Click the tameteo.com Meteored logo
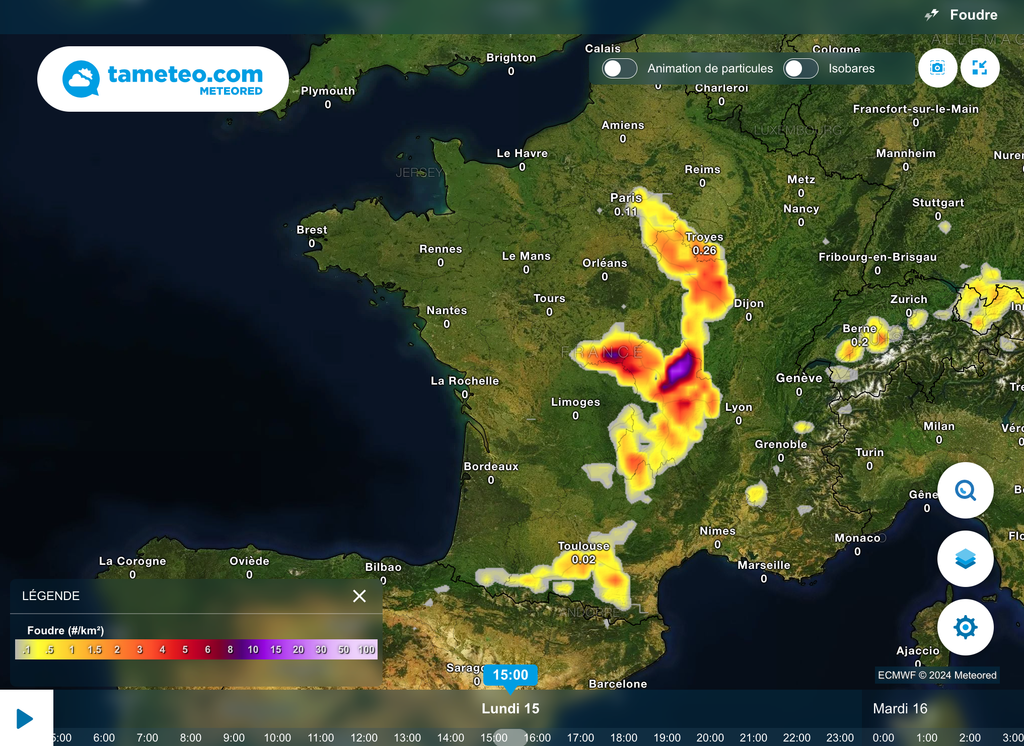The height and width of the screenshot is (746, 1024). click(x=163, y=79)
